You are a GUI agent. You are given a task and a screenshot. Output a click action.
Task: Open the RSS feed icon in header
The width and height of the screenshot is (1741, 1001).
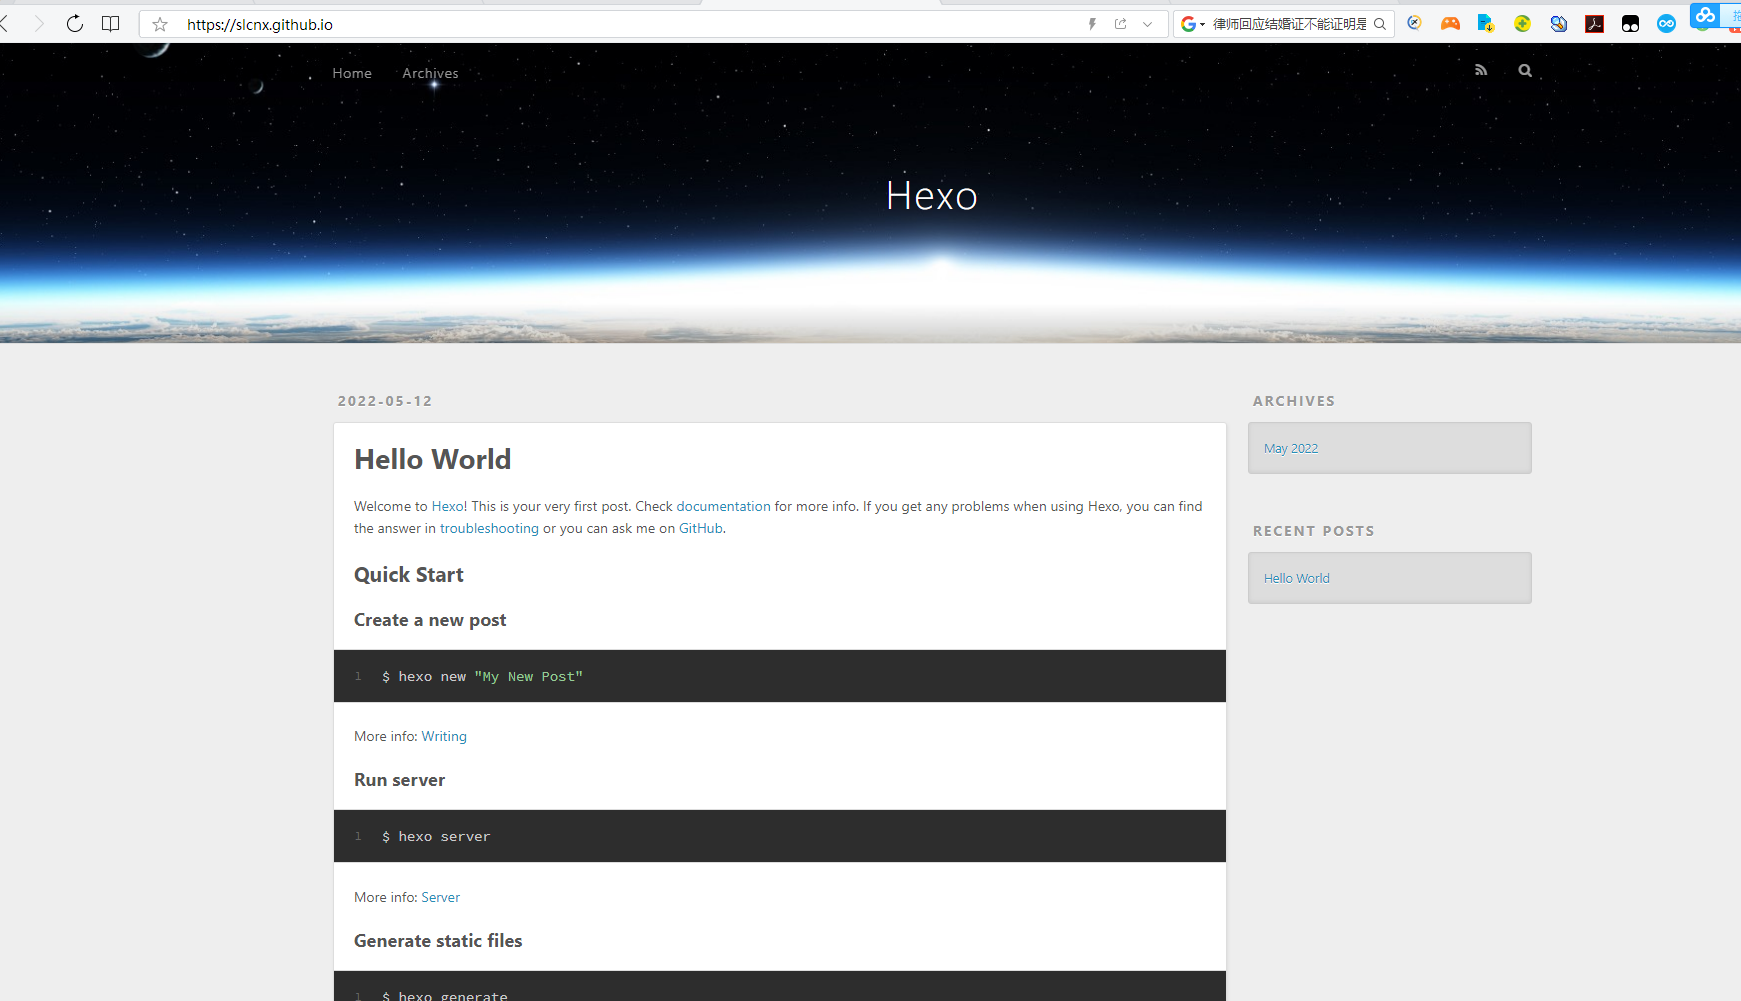coord(1481,70)
